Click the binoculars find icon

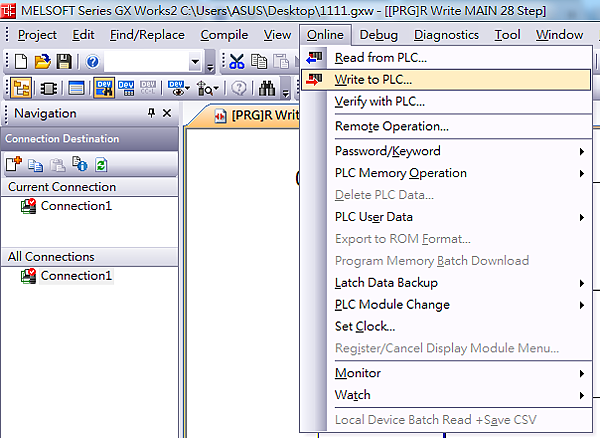pyautogui.click(x=267, y=88)
